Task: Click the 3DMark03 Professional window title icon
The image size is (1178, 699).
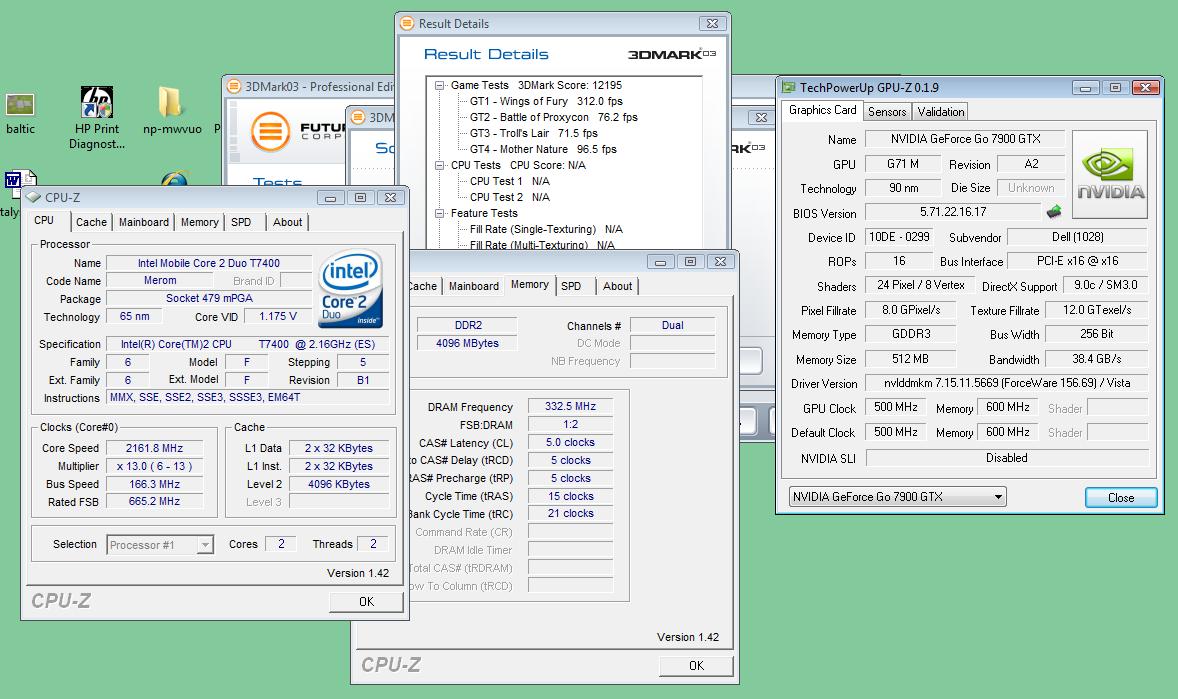Action: point(234,86)
